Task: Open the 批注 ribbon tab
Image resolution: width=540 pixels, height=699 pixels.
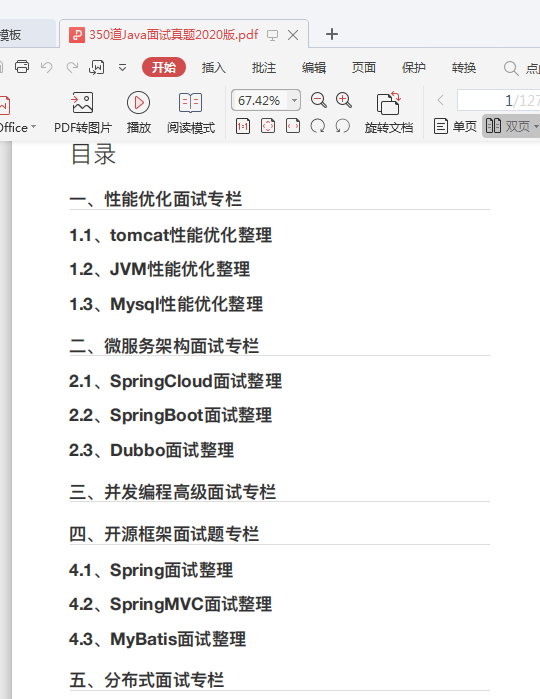Action: (x=264, y=68)
